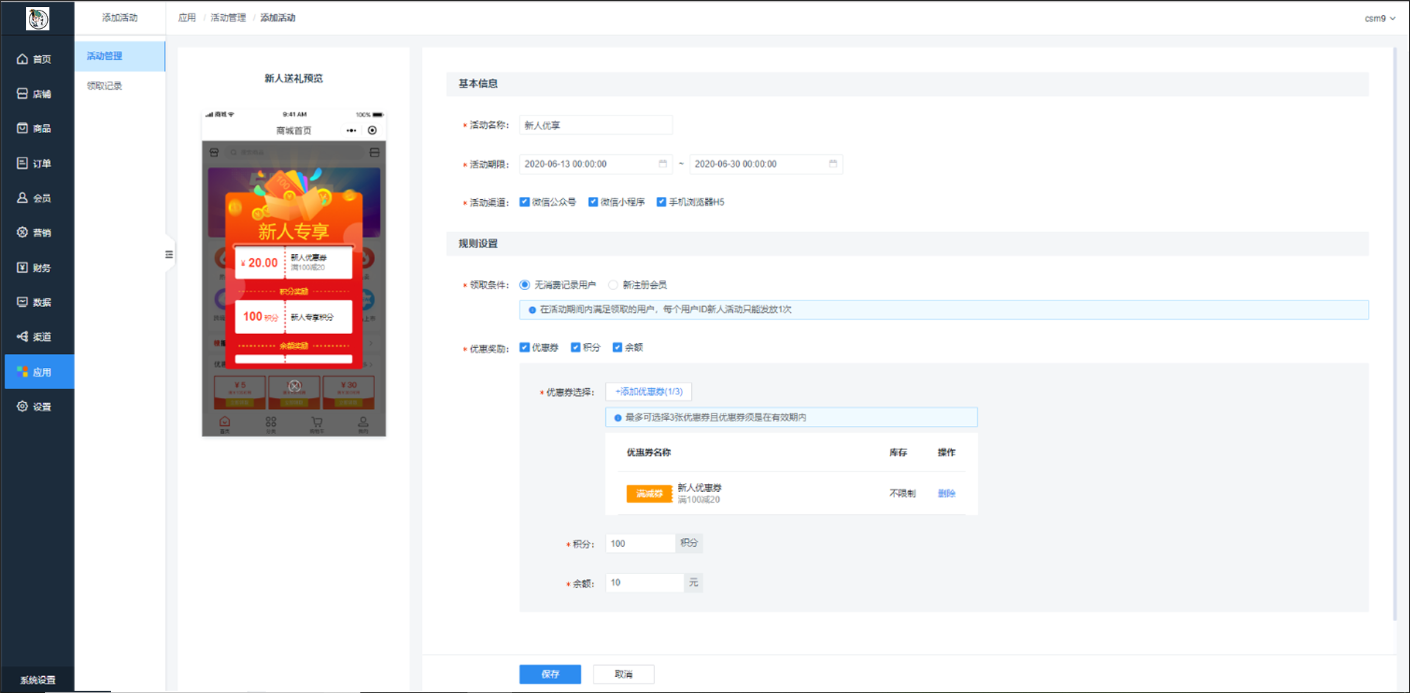Click the 添加活动 header title

click(120, 18)
